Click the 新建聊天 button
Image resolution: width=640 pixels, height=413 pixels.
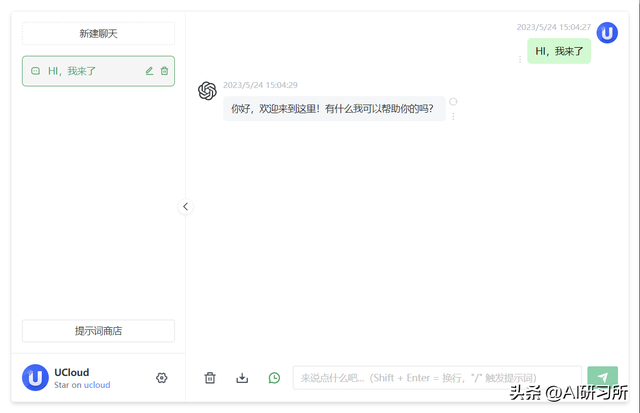98,33
